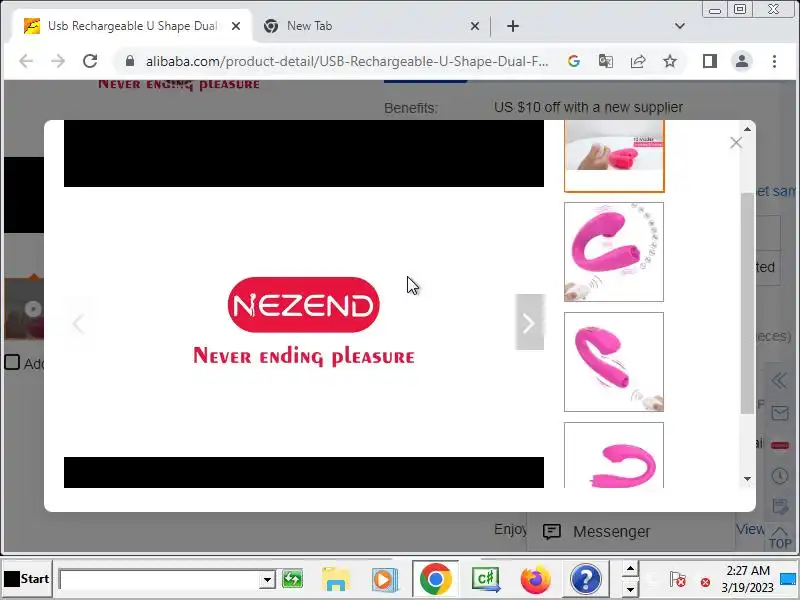Focus the taskbar address input field

159,580
